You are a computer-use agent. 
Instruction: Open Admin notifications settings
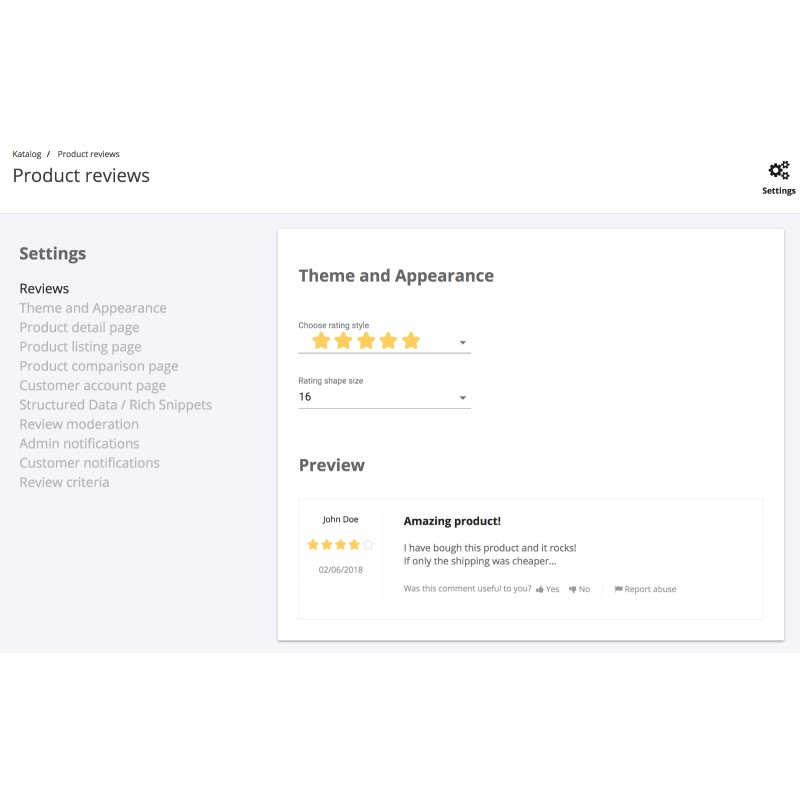[x=79, y=443]
